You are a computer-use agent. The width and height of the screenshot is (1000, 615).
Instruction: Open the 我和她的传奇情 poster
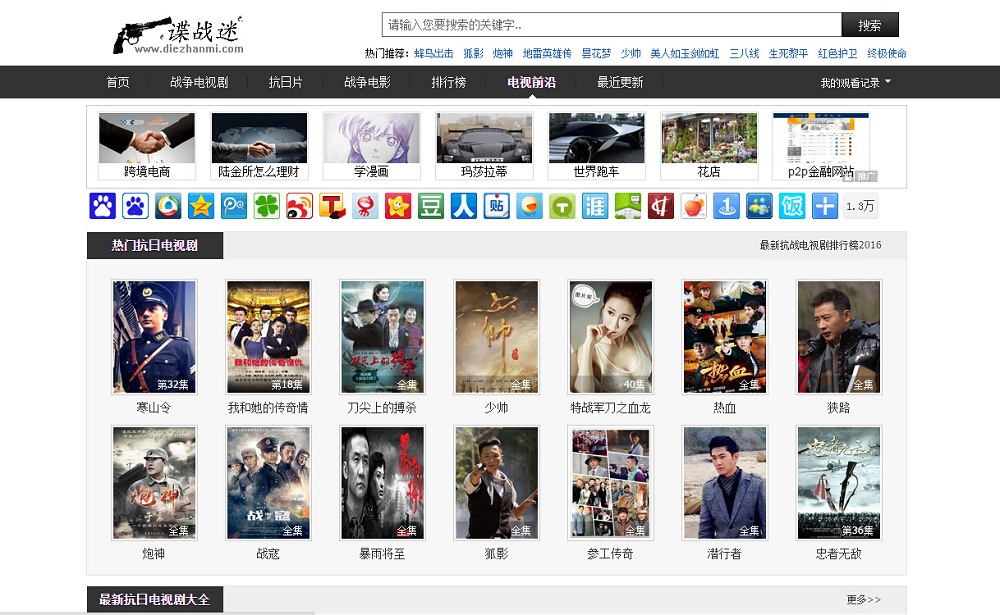click(x=268, y=337)
